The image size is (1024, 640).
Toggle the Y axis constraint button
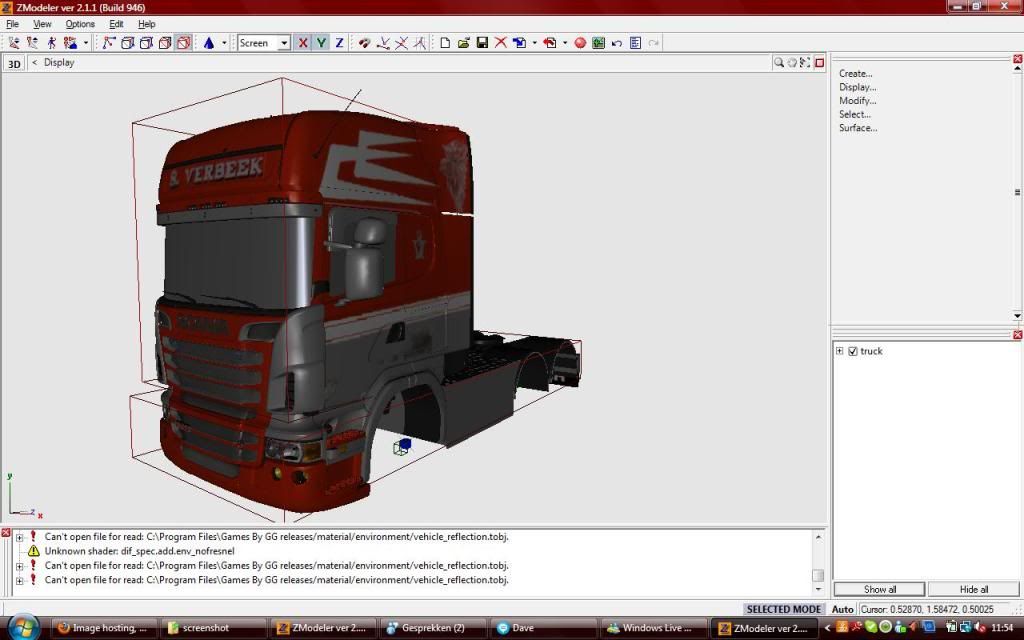point(321,43)
